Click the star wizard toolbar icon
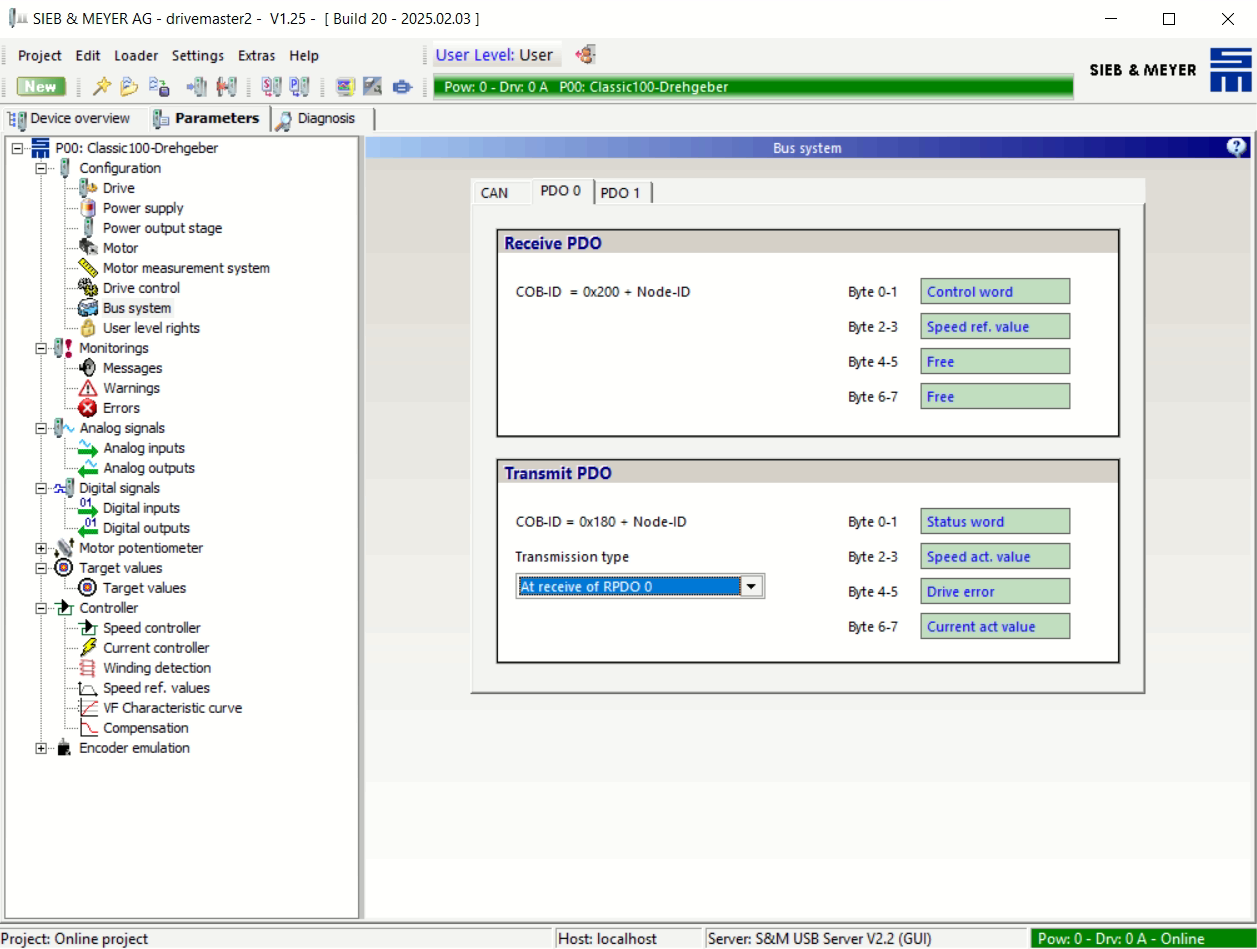The width and height of the screenshot is (1257, 949). [x=101, y=87]
